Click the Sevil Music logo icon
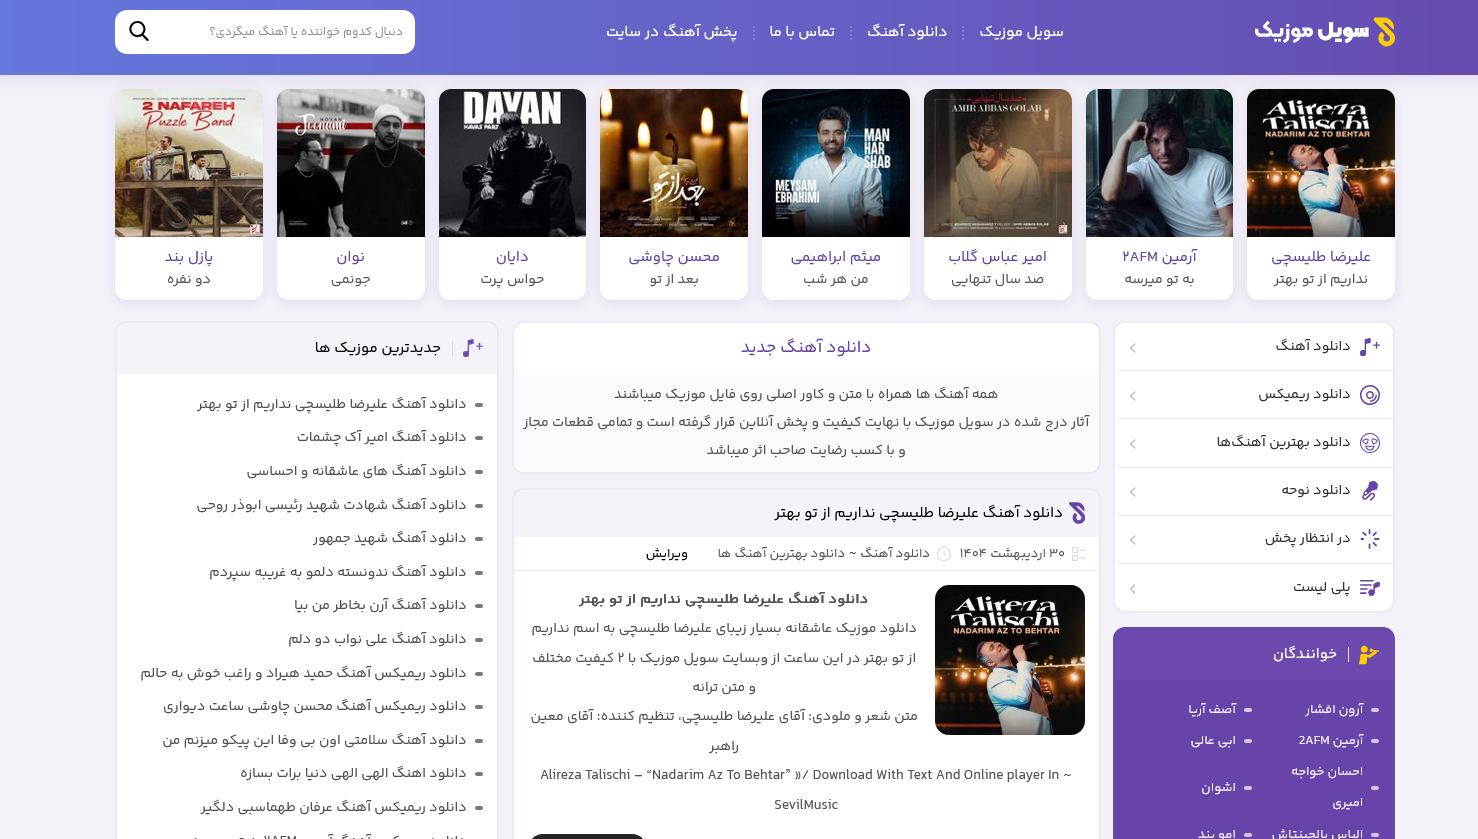The height and width of the screenshot is (839, 1478). 1385,32
